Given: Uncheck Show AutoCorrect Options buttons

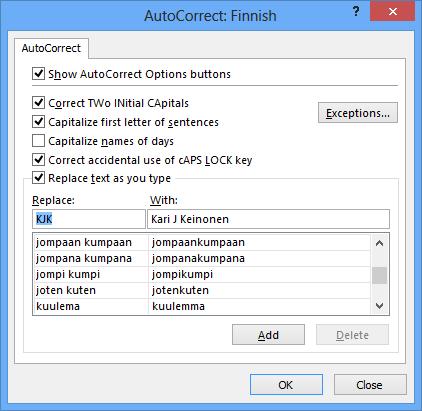Looking at the screenshot, I should coord(39,74).
